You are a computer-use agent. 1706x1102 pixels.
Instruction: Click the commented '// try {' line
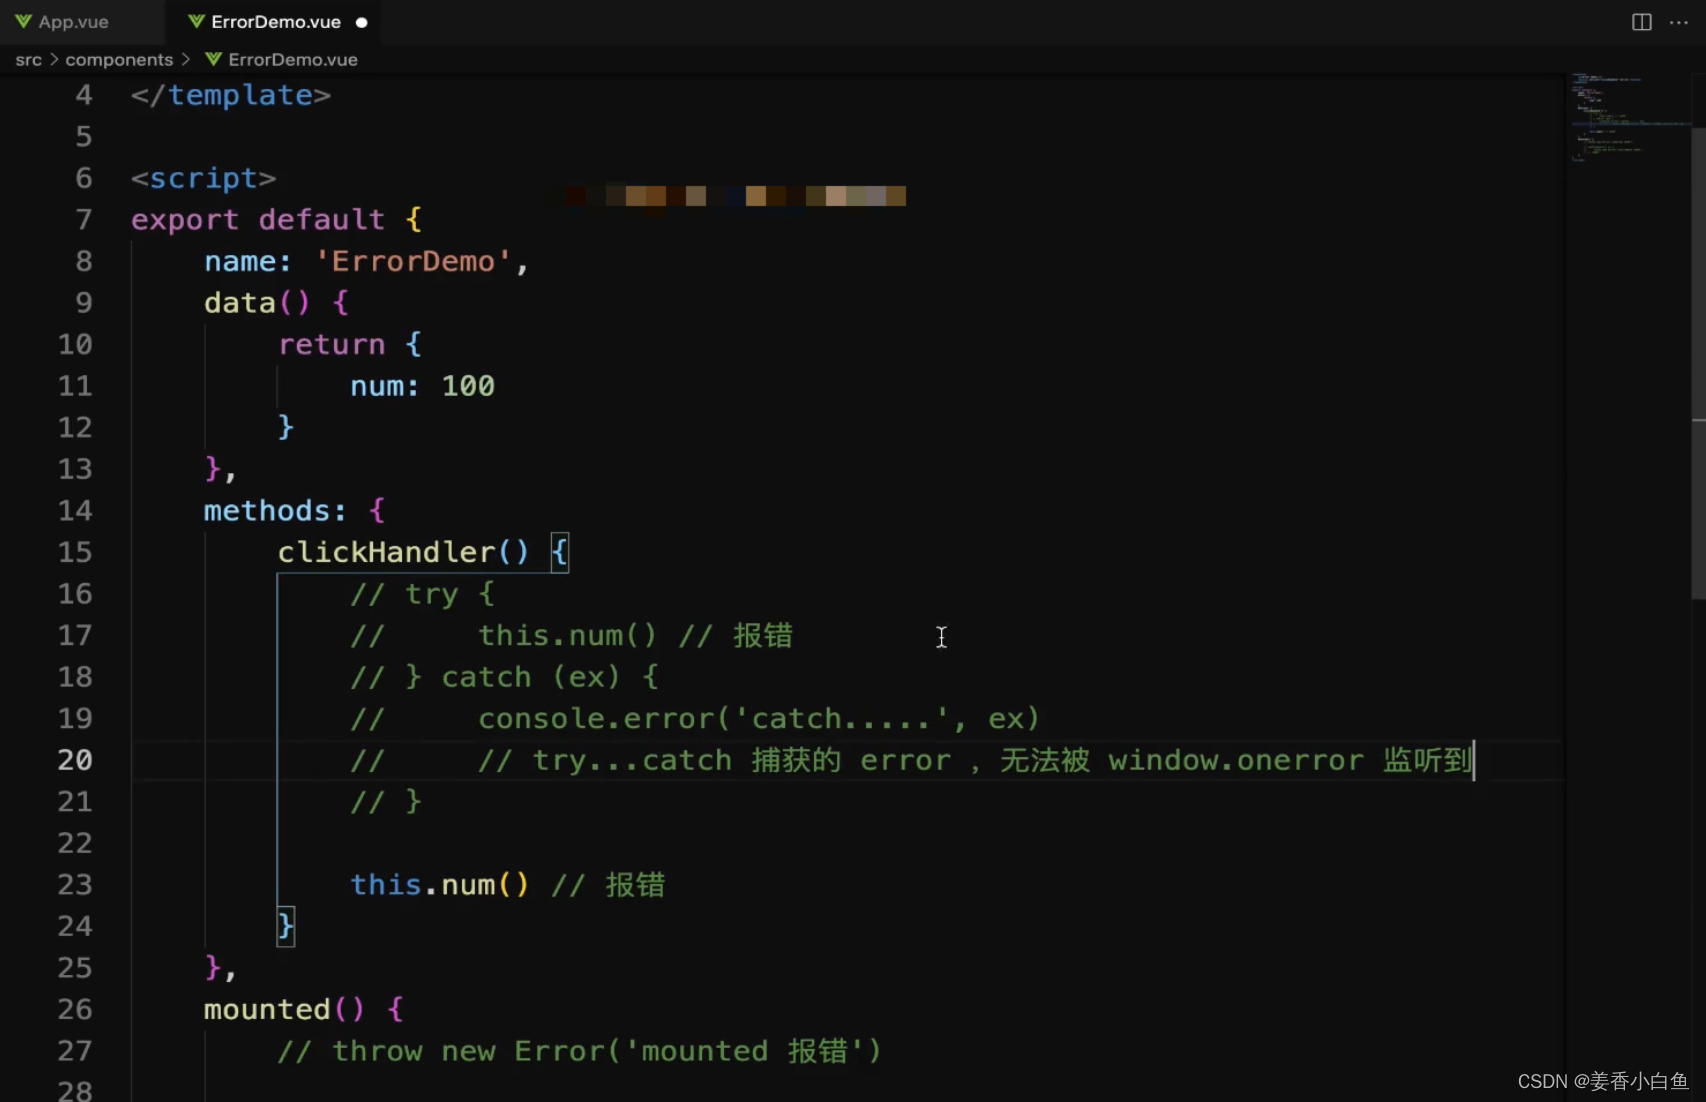tap(422, 594)
